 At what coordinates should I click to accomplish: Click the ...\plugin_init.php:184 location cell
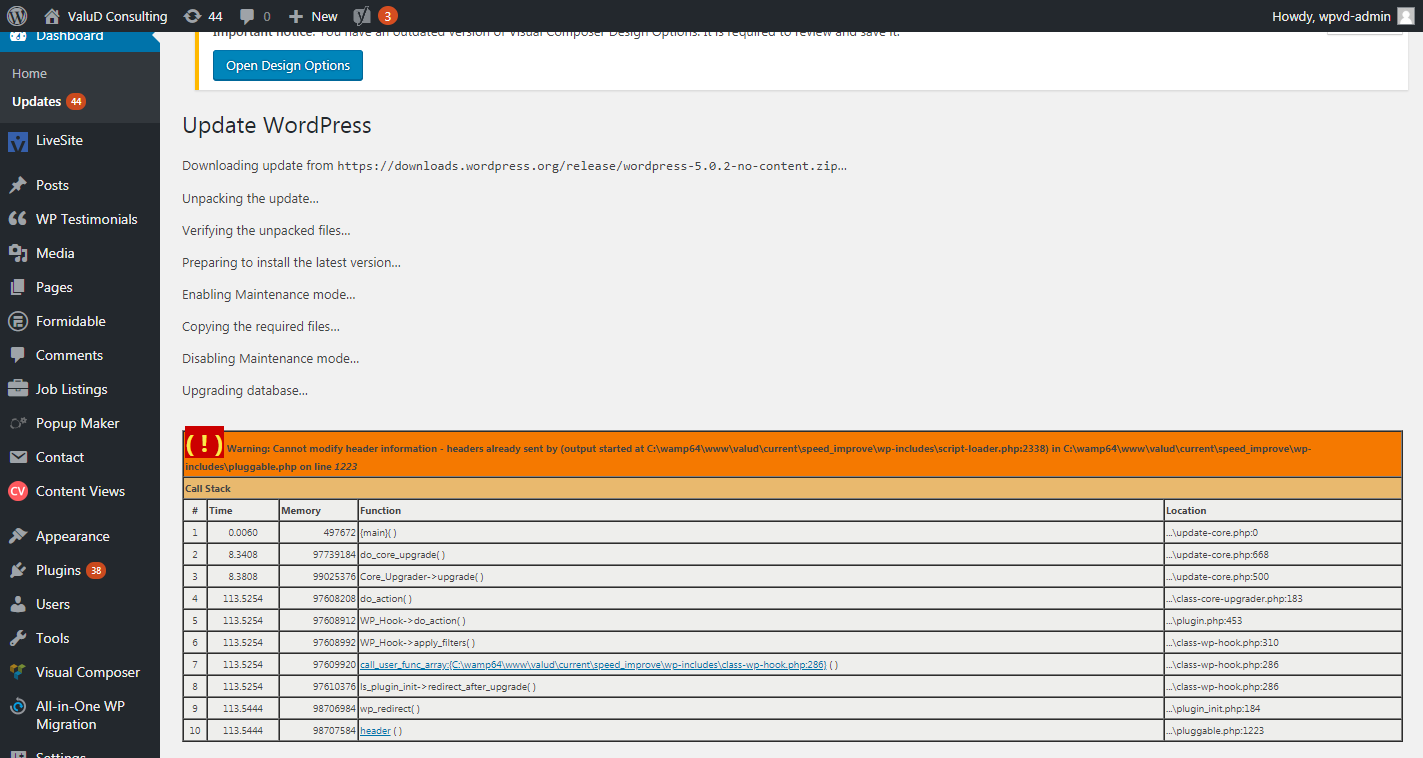point(1283,709)
